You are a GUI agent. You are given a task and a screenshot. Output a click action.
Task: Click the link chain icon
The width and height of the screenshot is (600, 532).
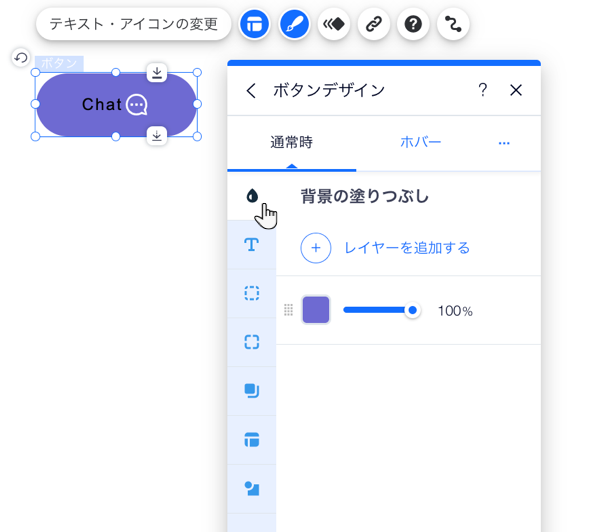coord(374,24)
